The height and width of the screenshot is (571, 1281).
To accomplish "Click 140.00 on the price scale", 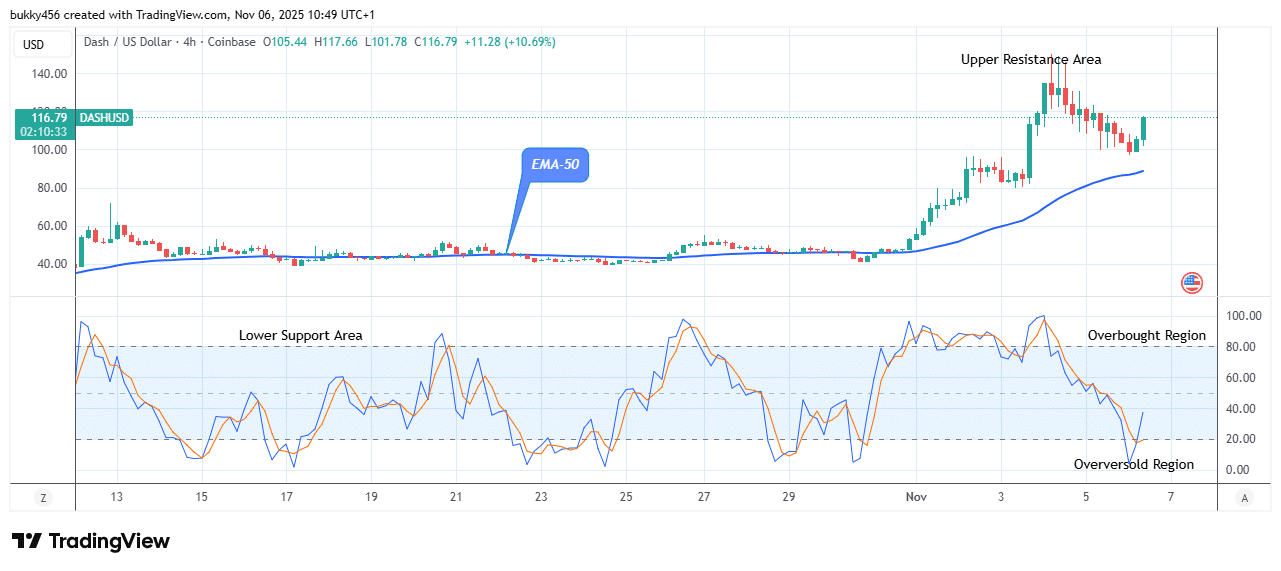I will point(49,74).
